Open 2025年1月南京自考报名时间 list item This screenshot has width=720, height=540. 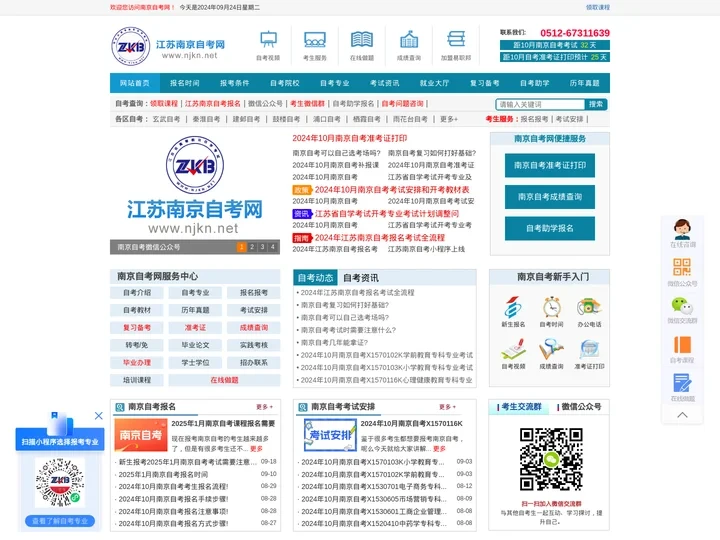(x=163, y=474)
